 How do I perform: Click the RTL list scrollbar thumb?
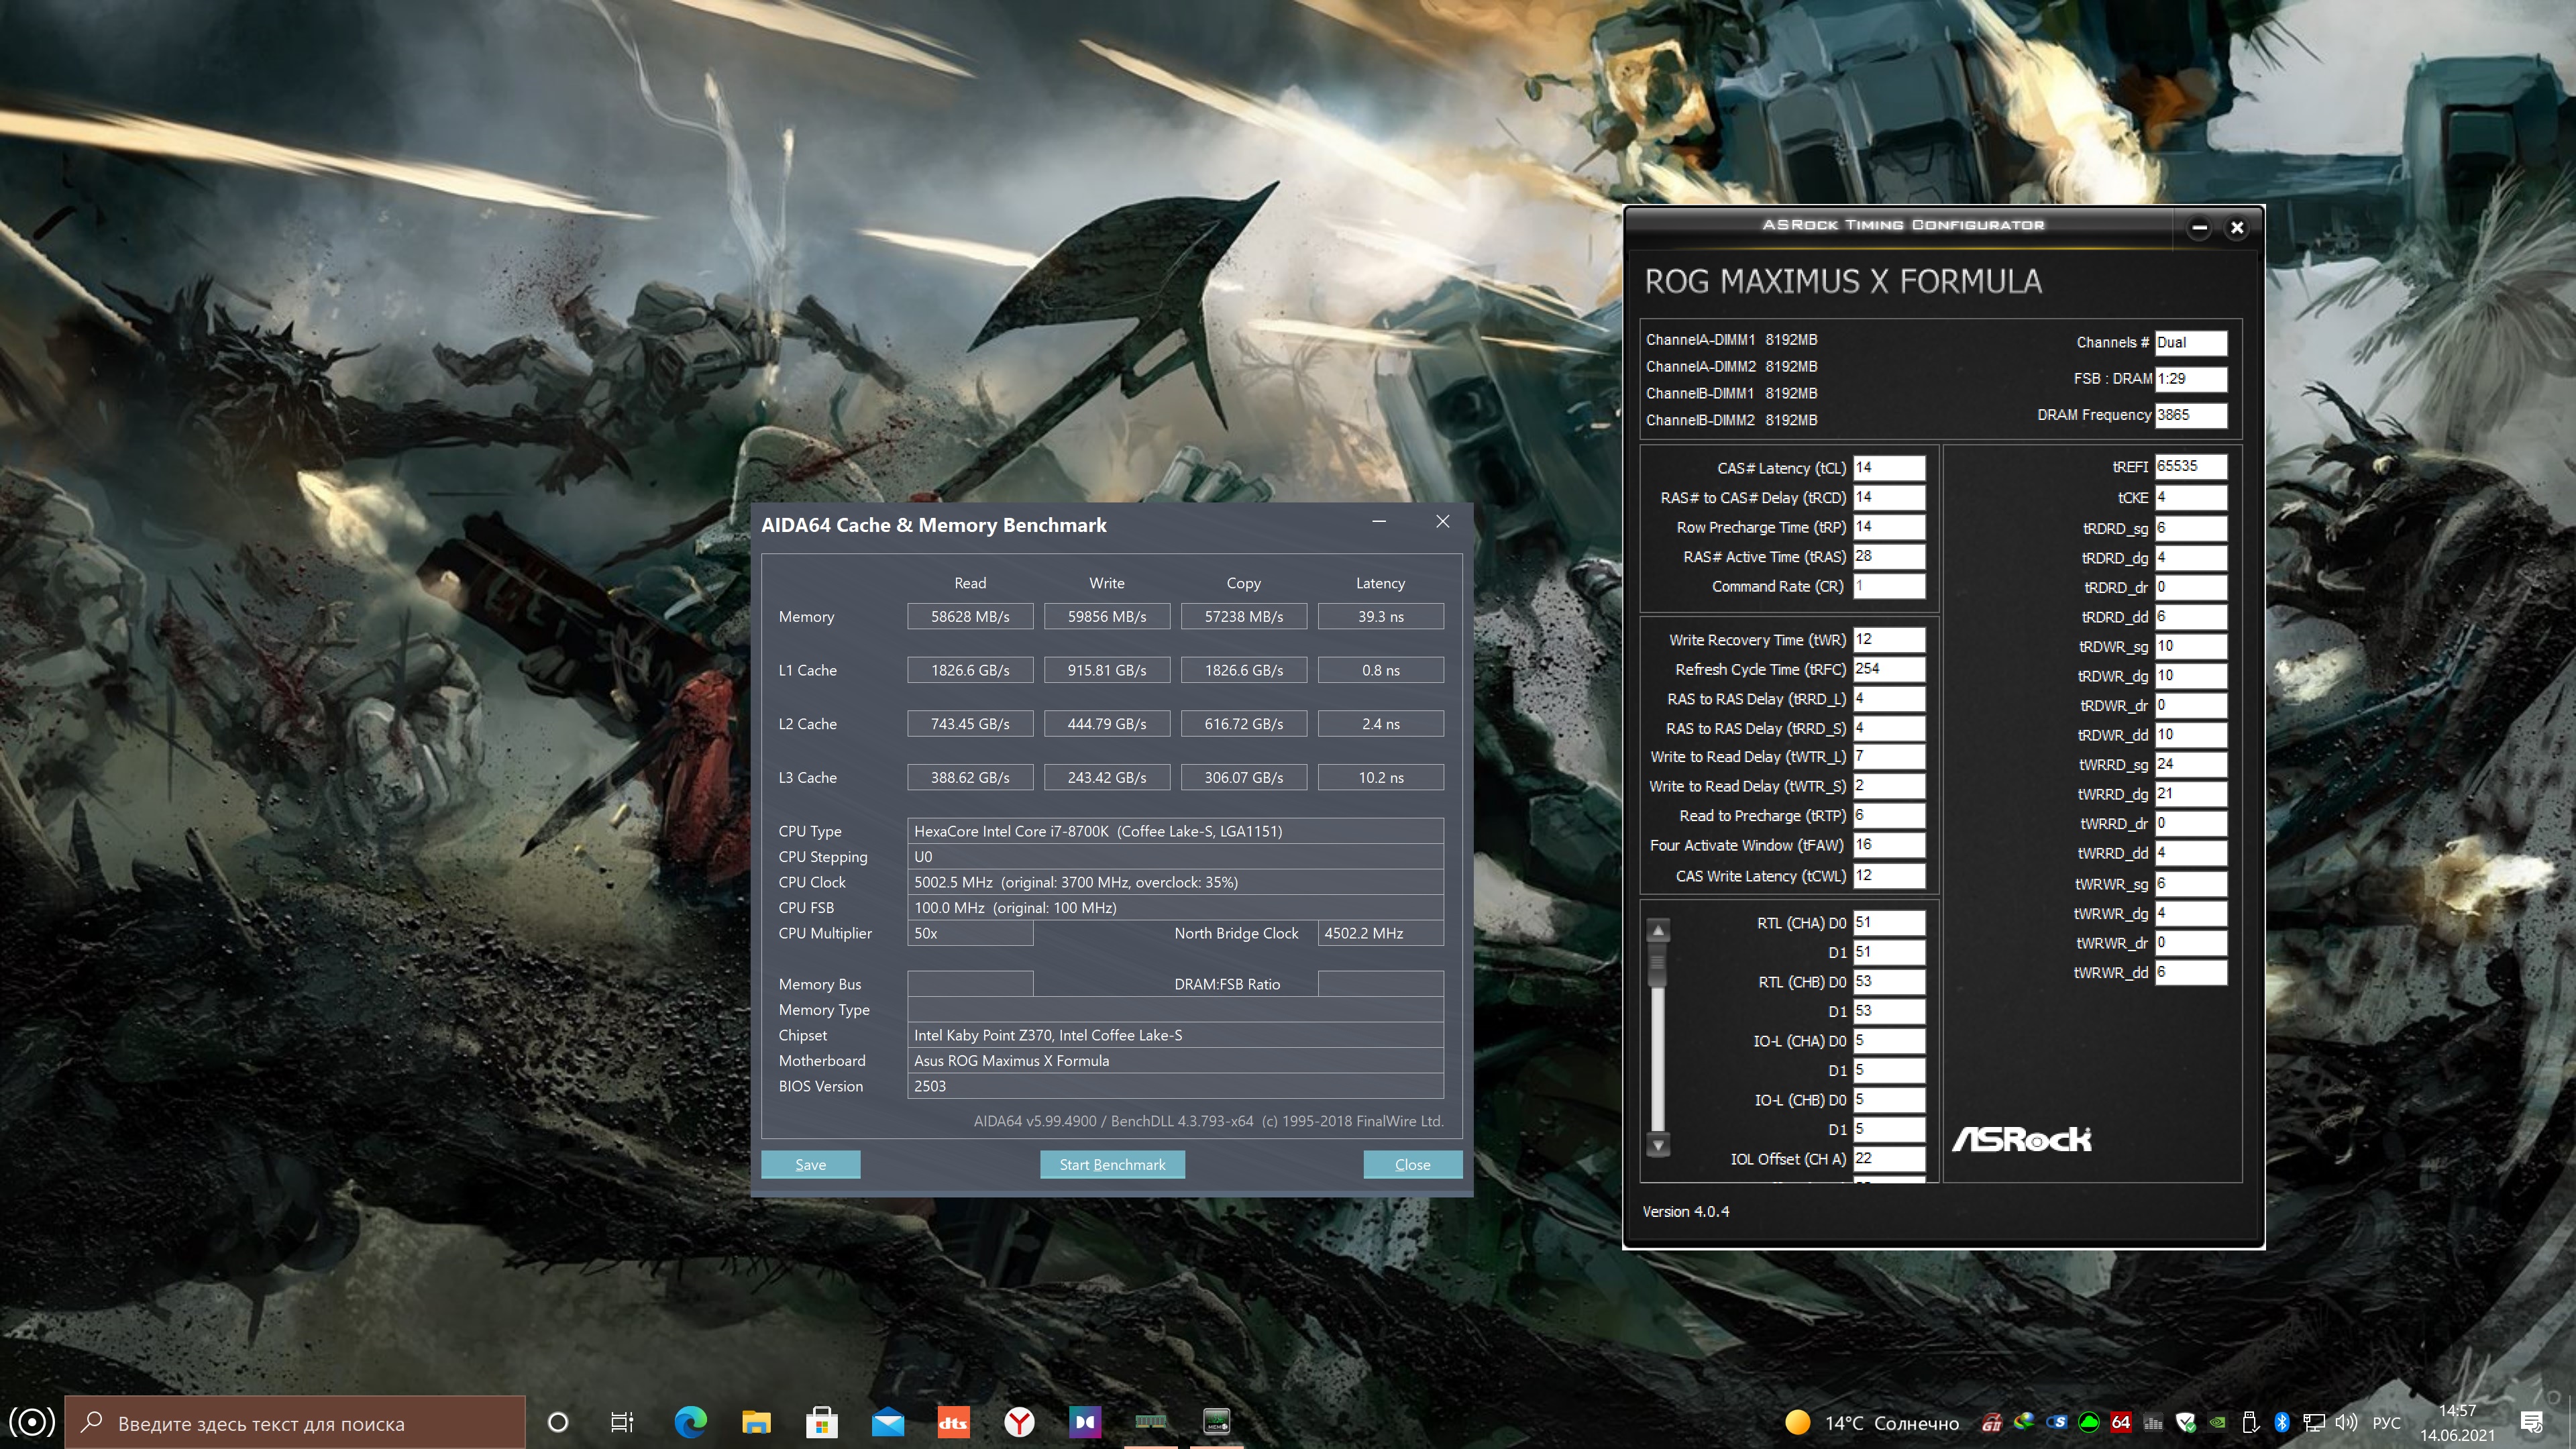pos(1658,963)
